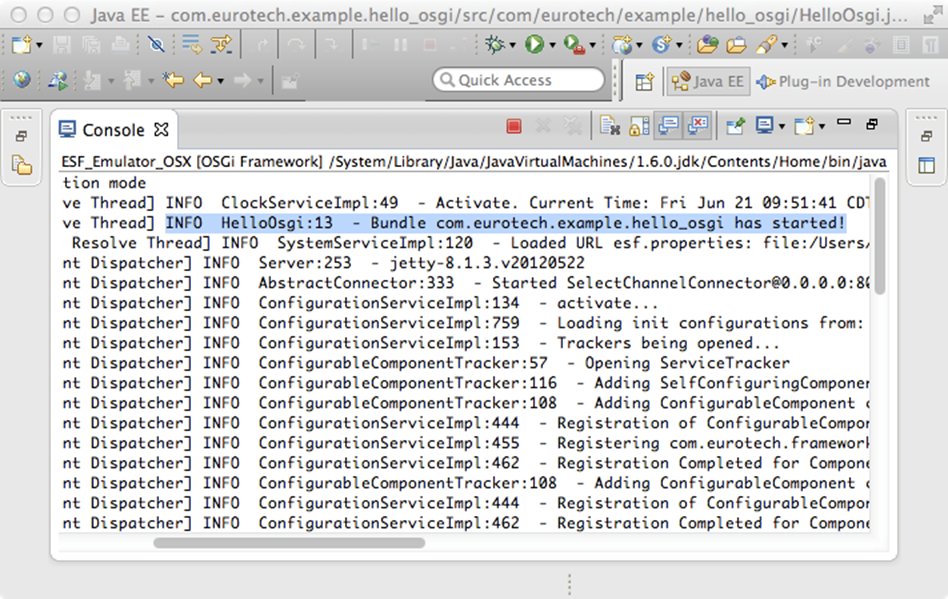This screenshot has width=948, height=599.
Task: Click the Run External Tools icon
Action: pos(574,44)
